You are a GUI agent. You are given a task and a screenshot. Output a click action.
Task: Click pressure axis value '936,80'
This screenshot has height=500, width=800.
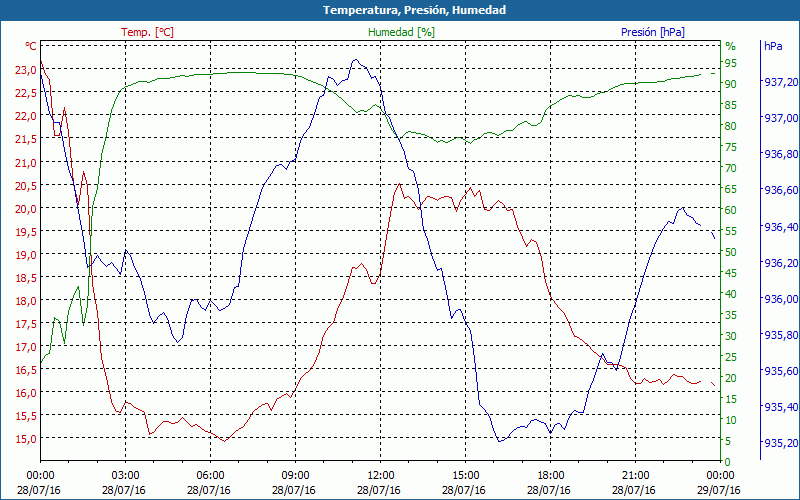coord(780,154)
